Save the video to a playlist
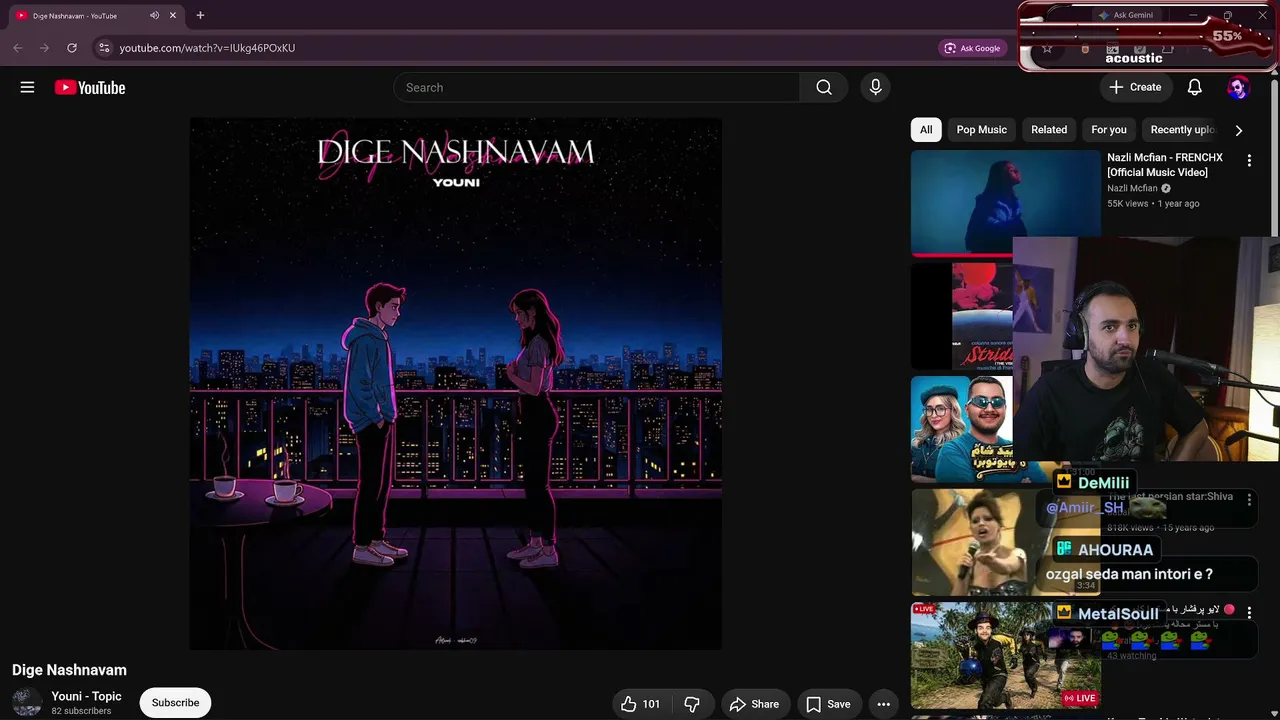1280x720 pixels. pyautogui.click(x=828, y=704)
